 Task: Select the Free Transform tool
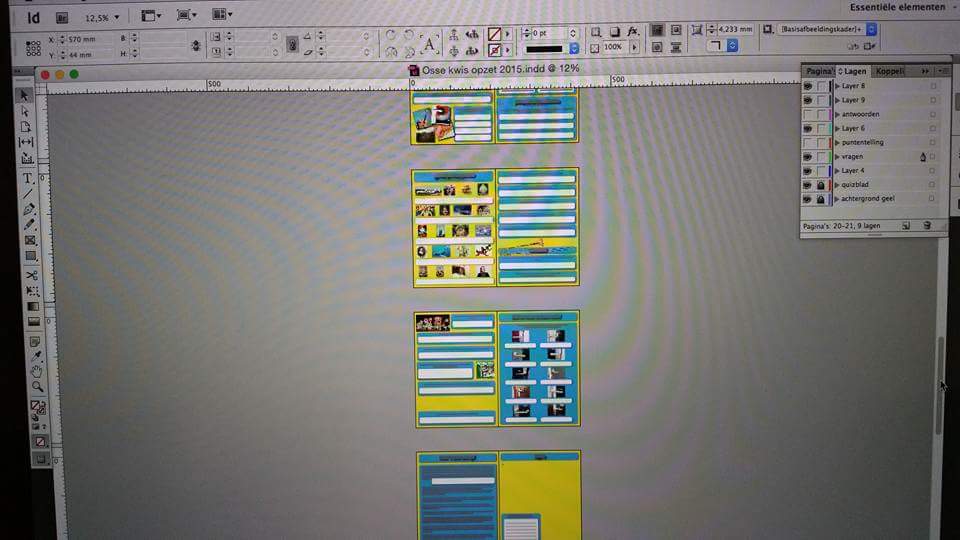pos(32,291)
